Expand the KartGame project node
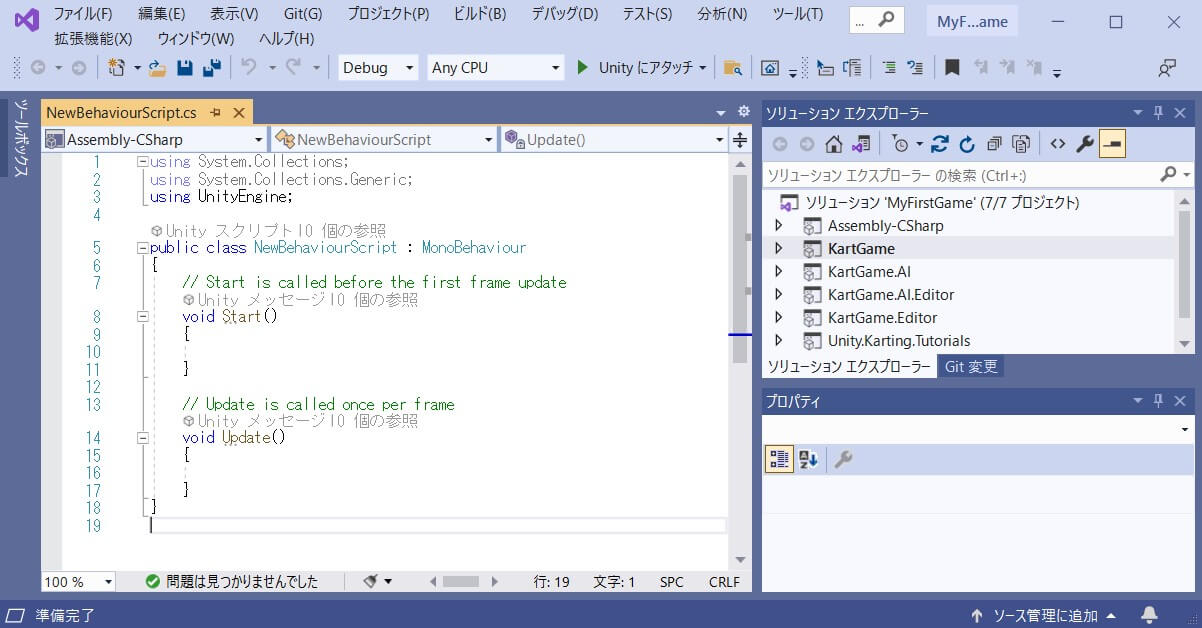1202x628 pixels. (779, 248)
